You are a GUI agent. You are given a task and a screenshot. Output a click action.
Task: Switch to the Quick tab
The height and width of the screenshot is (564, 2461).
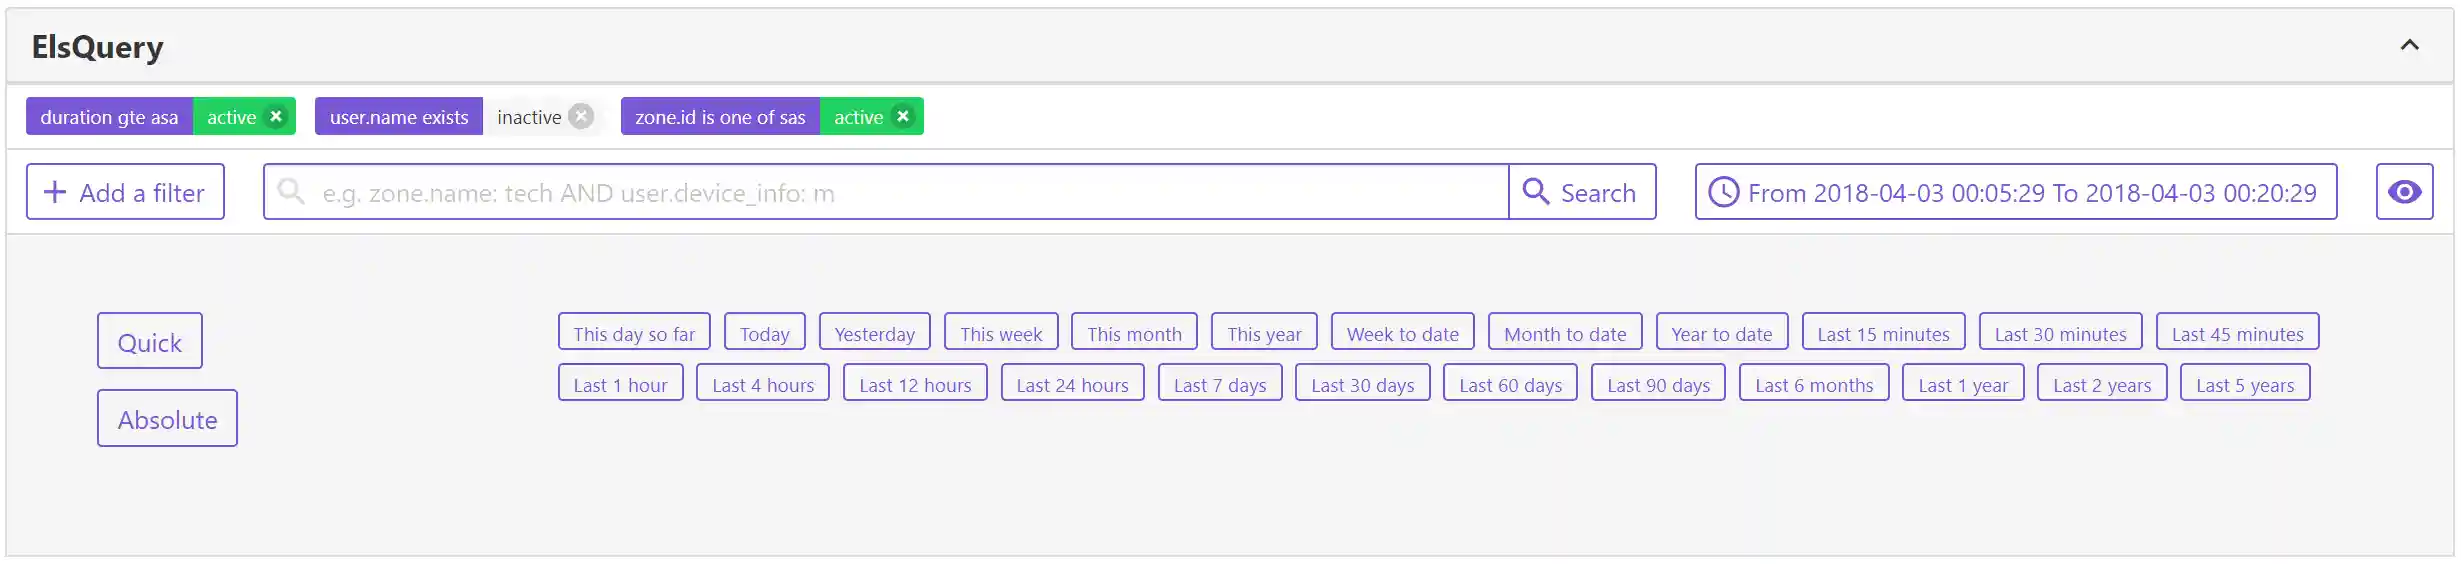tap(149, 342)
